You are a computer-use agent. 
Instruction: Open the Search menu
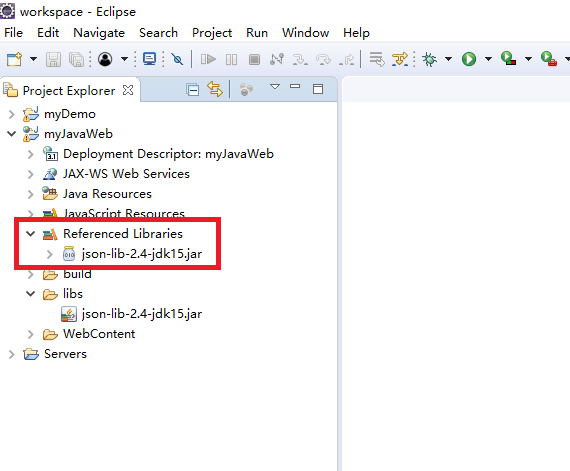(158, 33)
